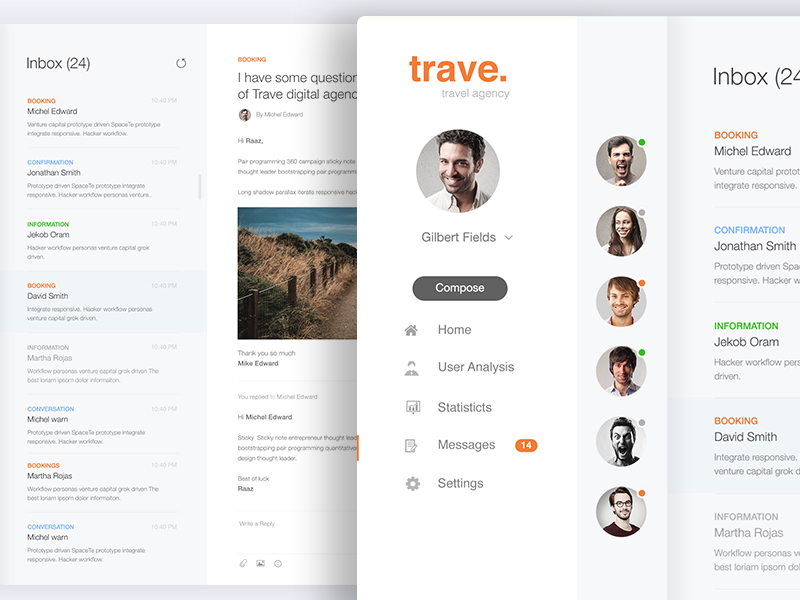Image resolution: width=800 pixels, height=600 pixels.
Task: Click the Home house icon
Action: [411, 330]
